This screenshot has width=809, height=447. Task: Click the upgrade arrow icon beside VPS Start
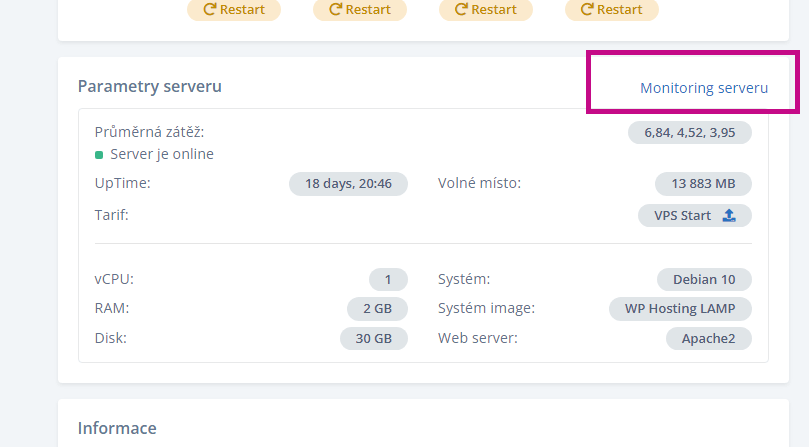(x=729, y=215)
